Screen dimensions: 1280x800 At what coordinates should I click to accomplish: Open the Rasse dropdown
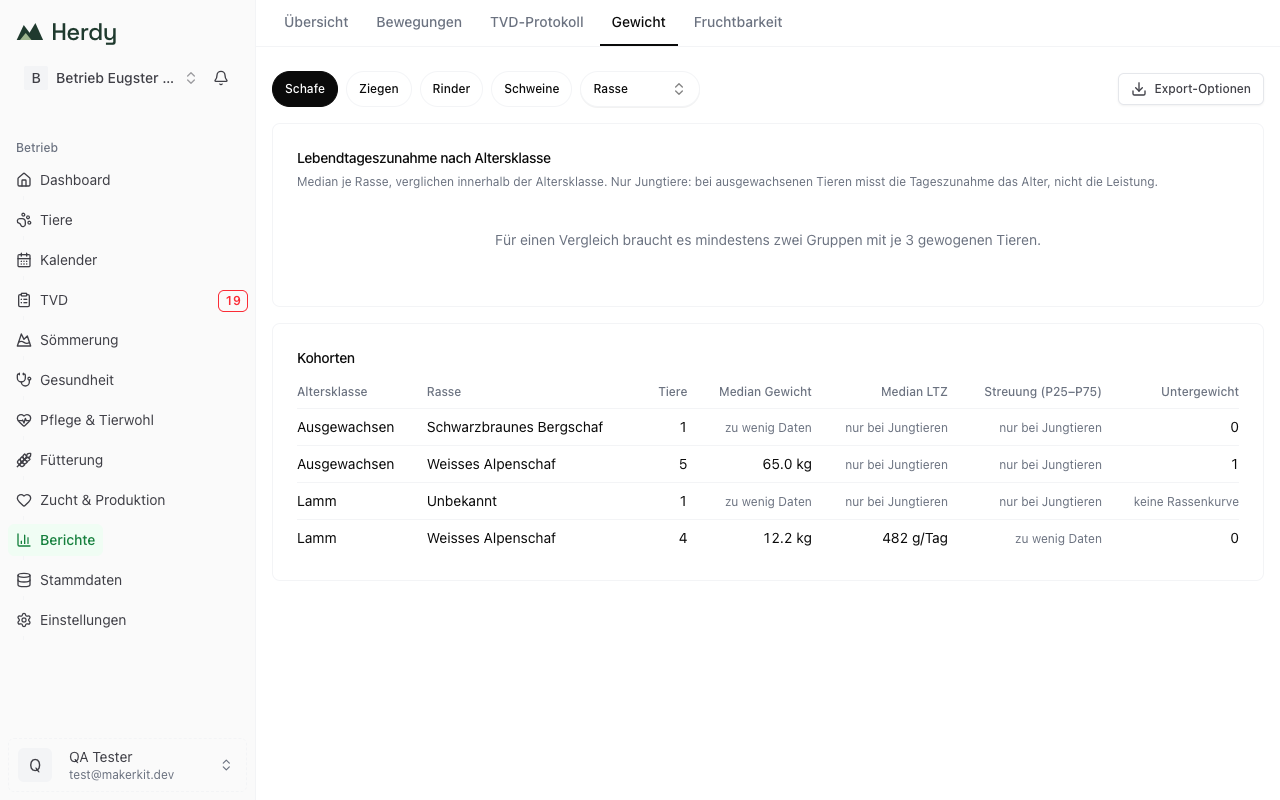pos(640,89)
